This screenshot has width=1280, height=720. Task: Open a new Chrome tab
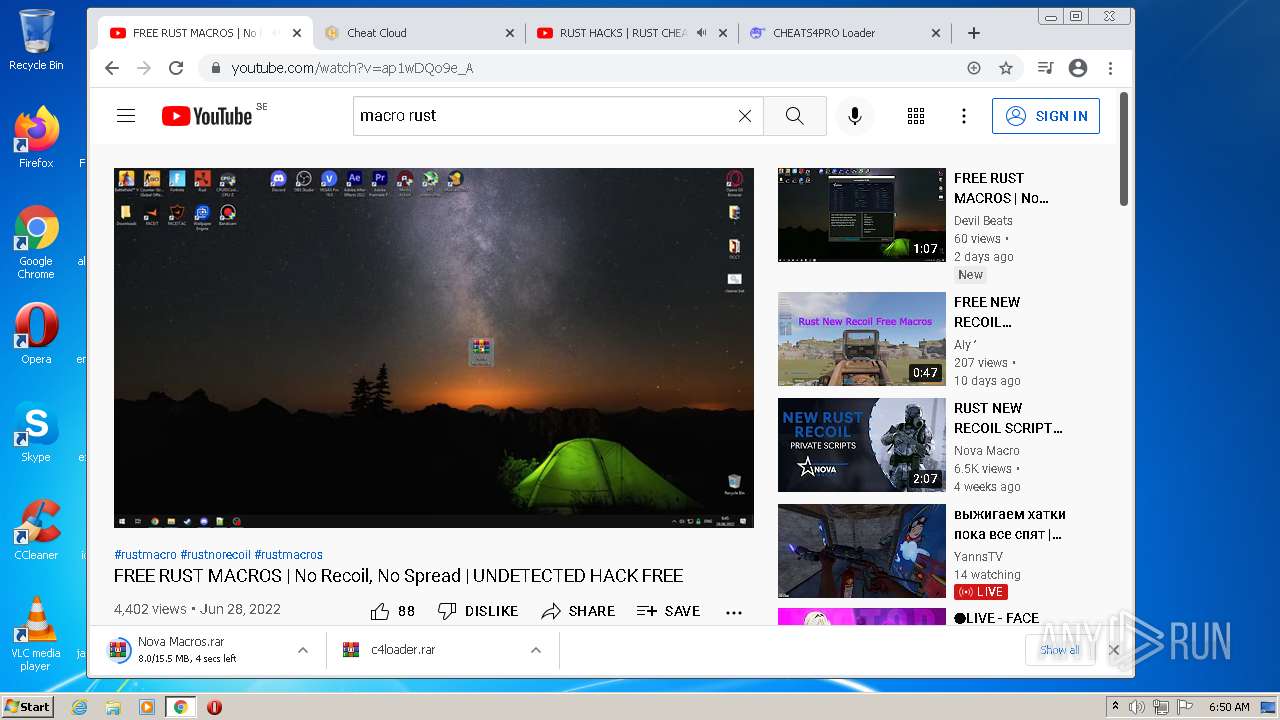tap(974, 33)
